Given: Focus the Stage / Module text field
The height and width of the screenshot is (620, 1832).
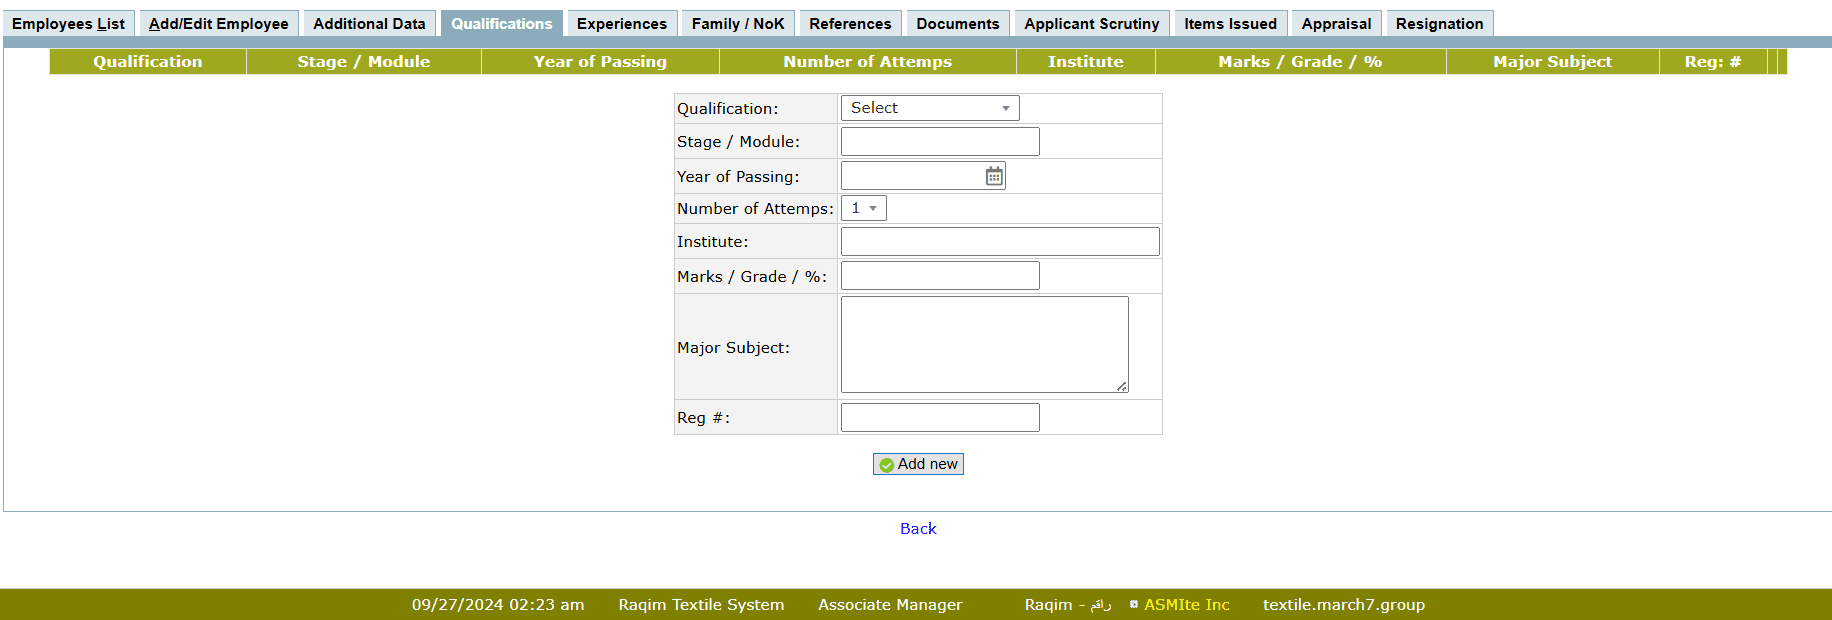Looking at the screenshot, I should coord(939,142).
